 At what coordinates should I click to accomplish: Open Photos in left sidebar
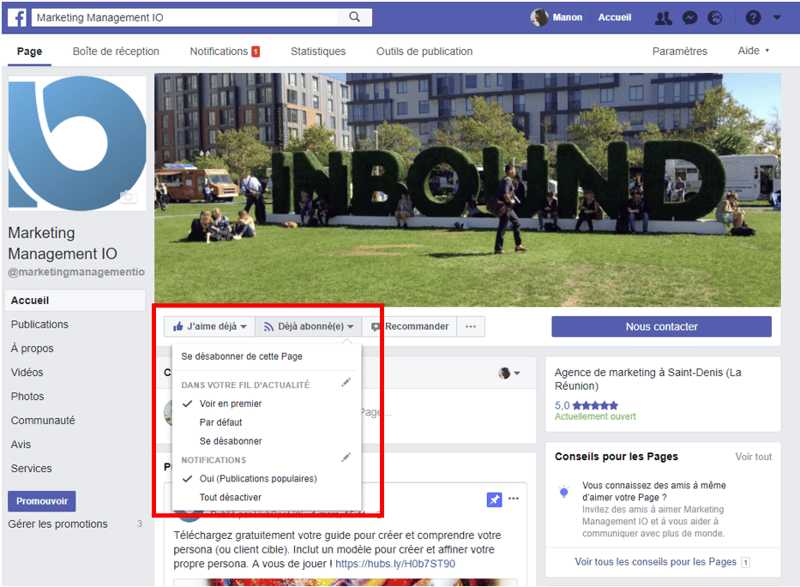pos(28,396)
